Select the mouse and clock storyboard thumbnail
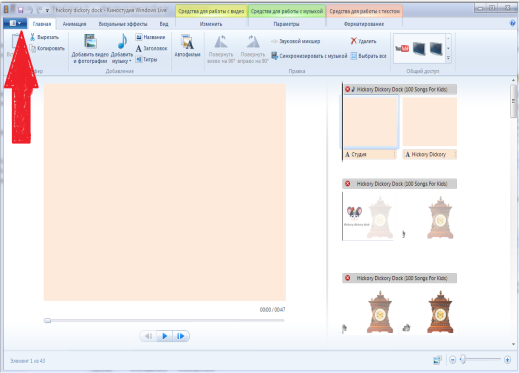Viewport: 519px width, 373px height. [x=369, y=216]
